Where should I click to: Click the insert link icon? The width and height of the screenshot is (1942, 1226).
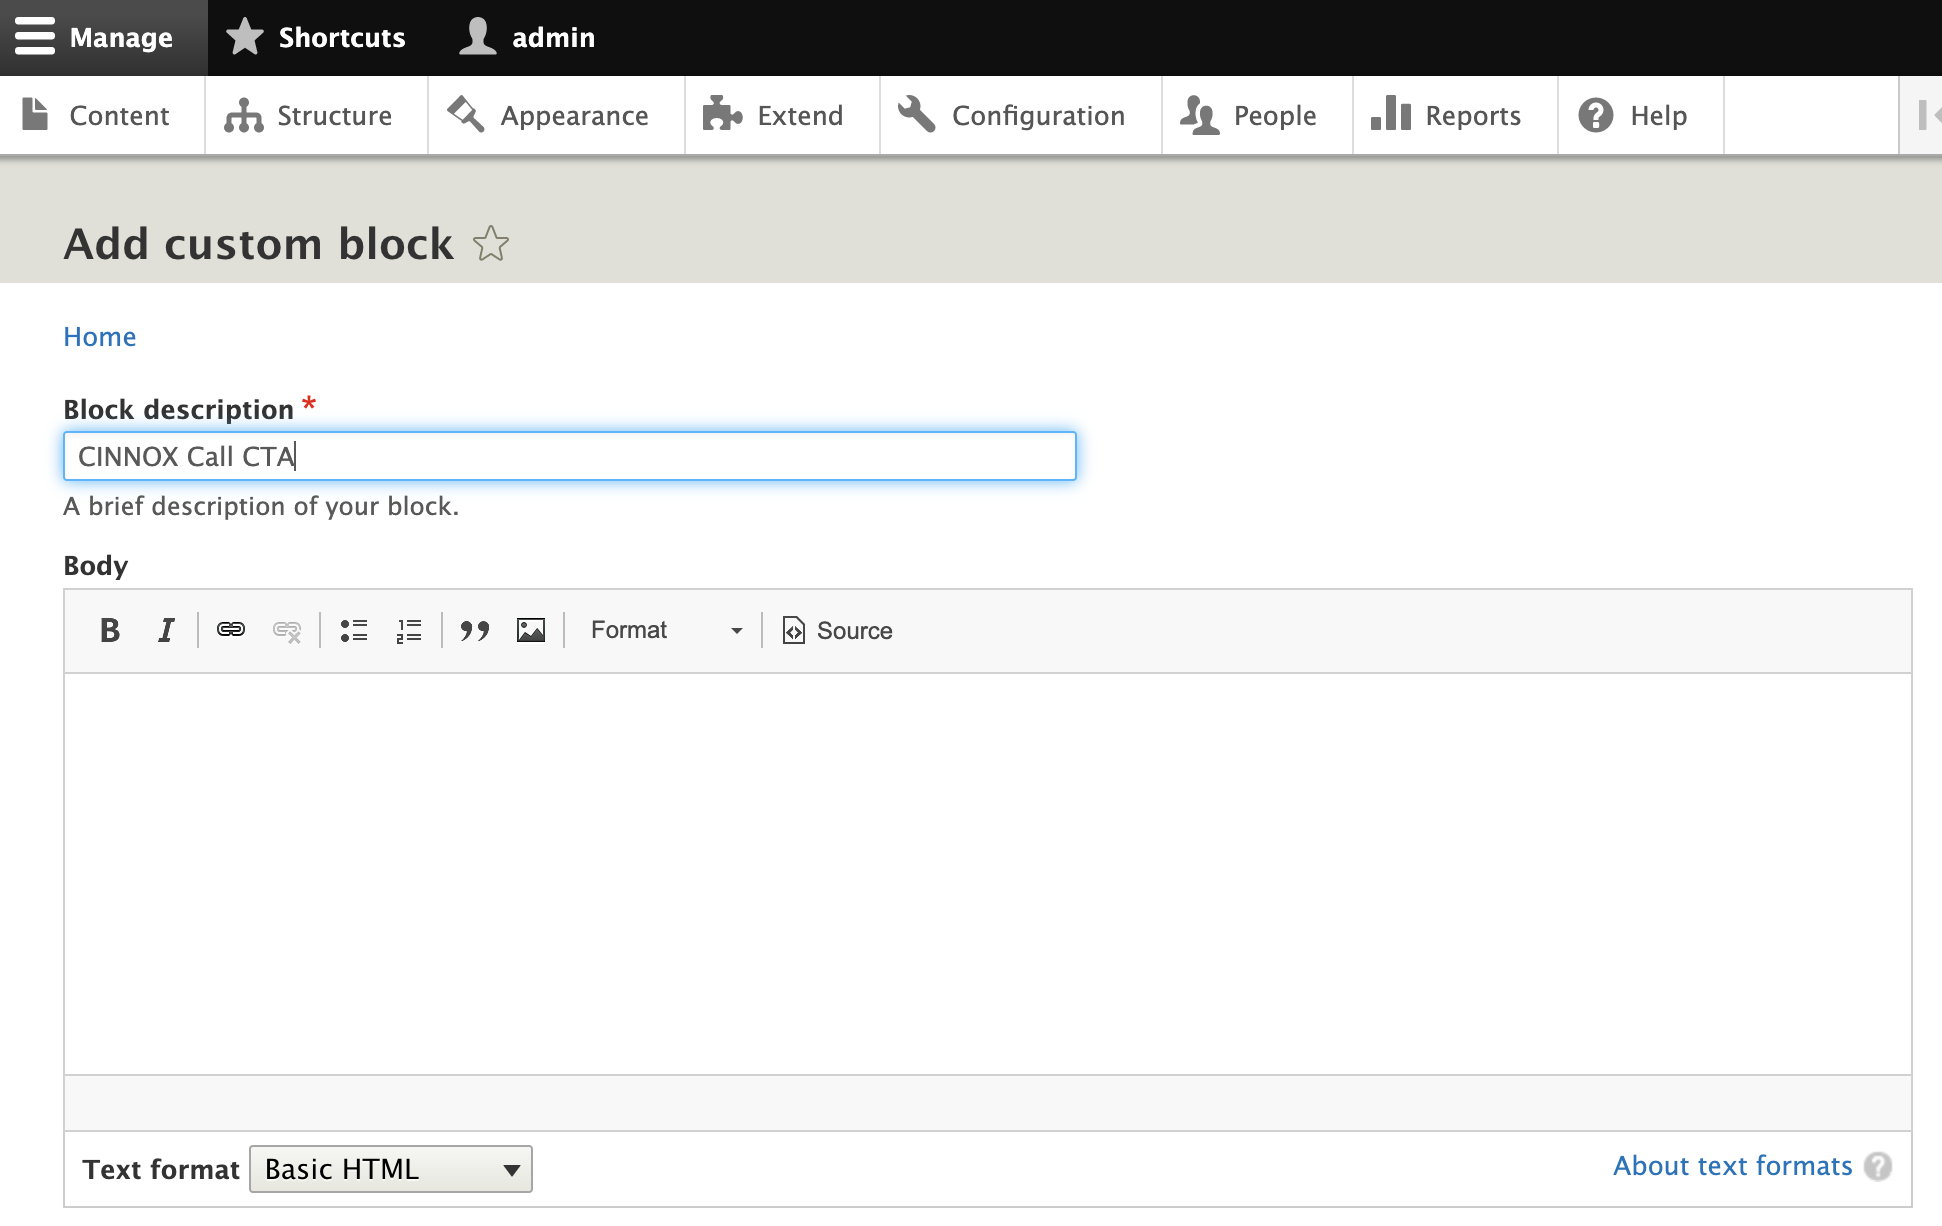click(x=231, y=630)
